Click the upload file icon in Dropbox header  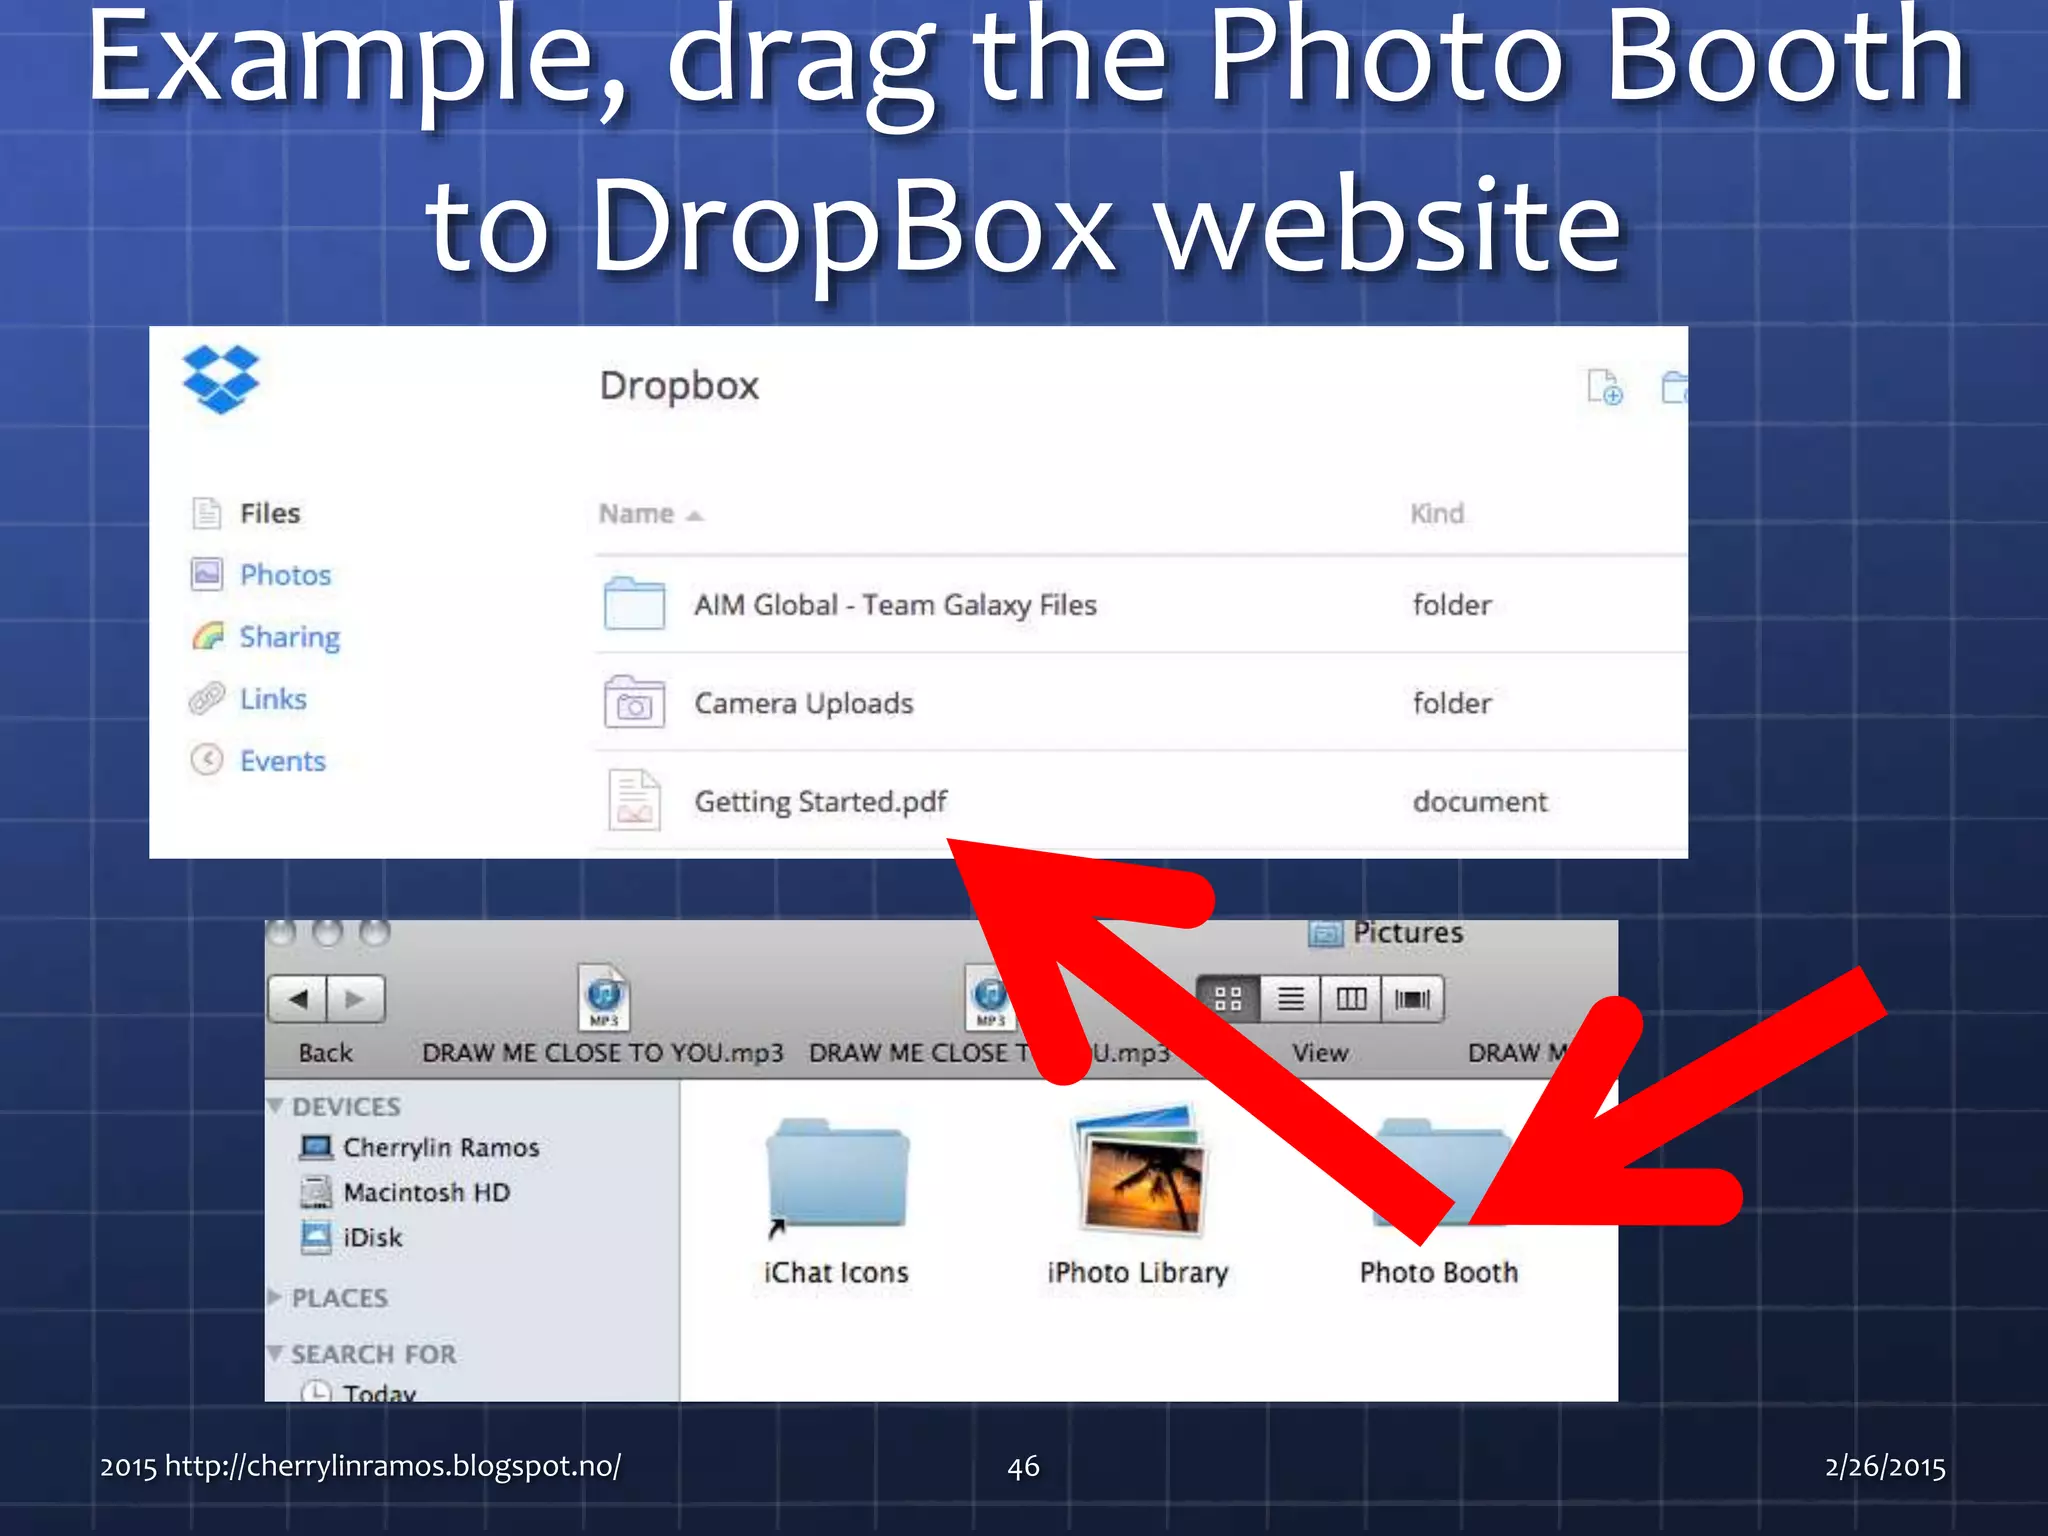point(1605,387)
